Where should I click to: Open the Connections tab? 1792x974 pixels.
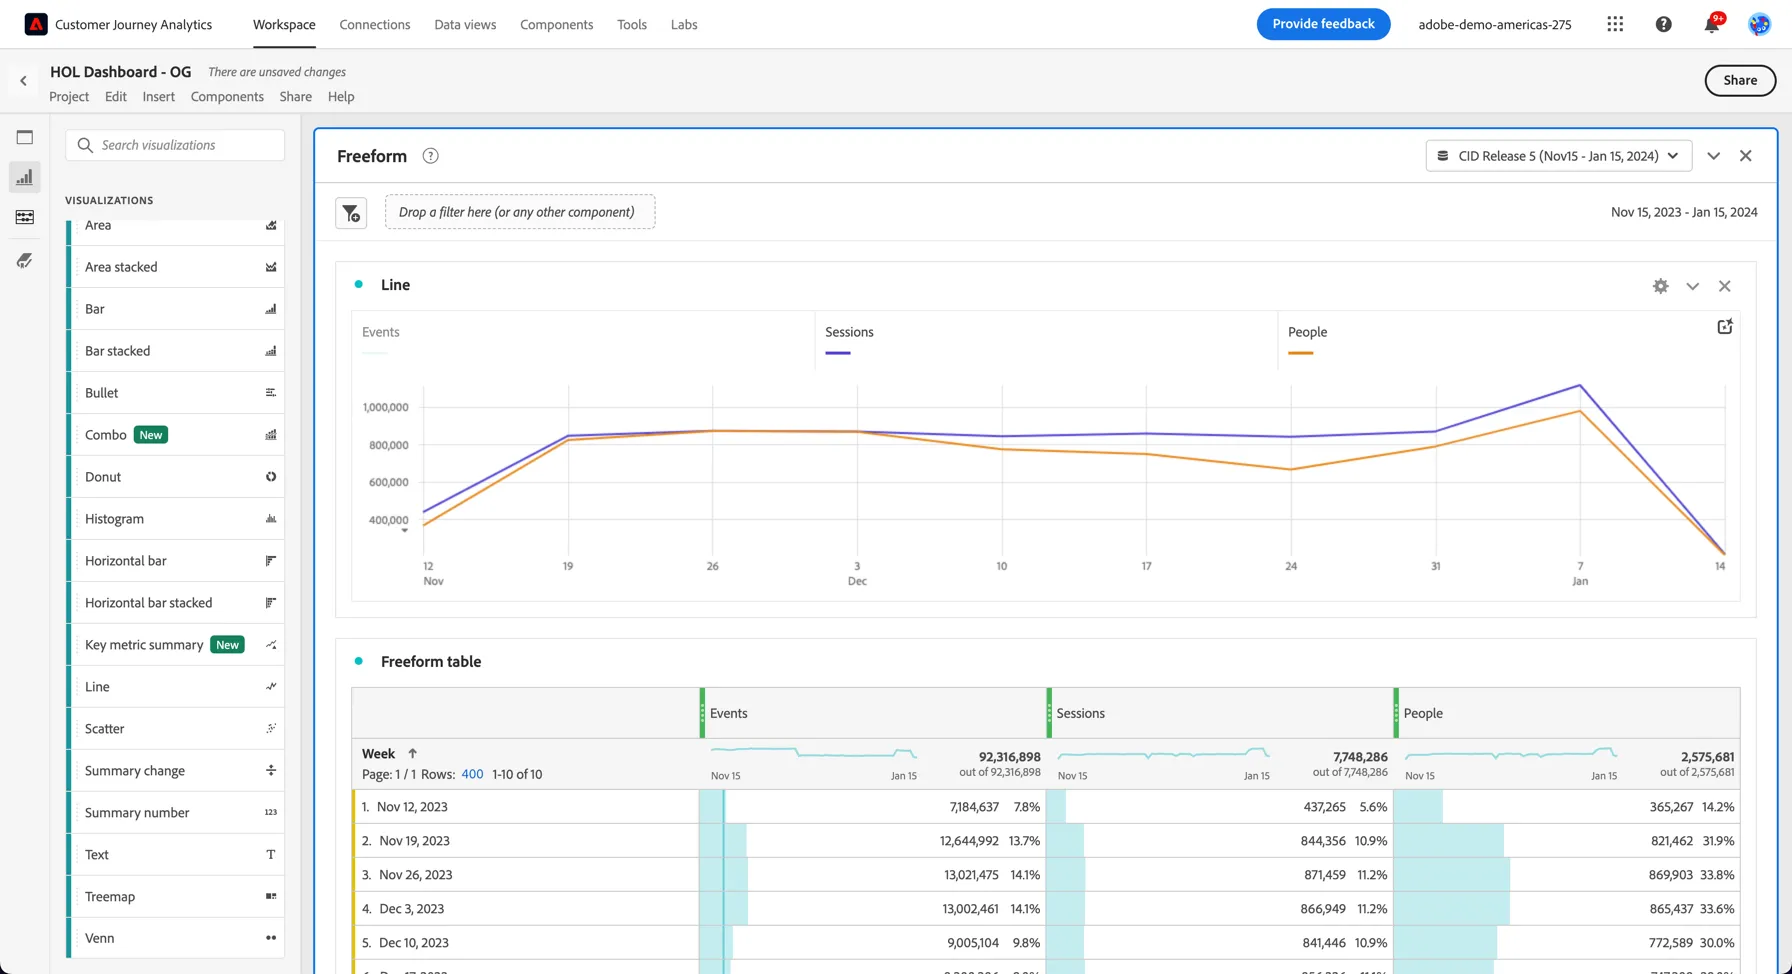pos(375,24)
